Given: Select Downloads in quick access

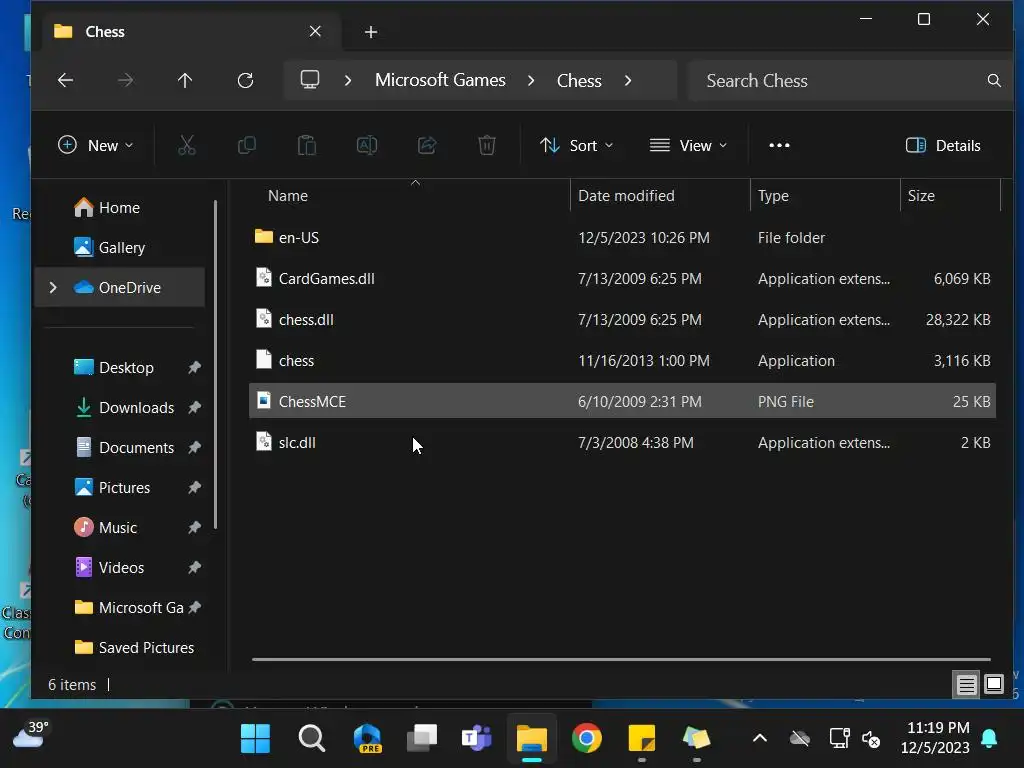Looking at the screenshot, I should point(119,408).
